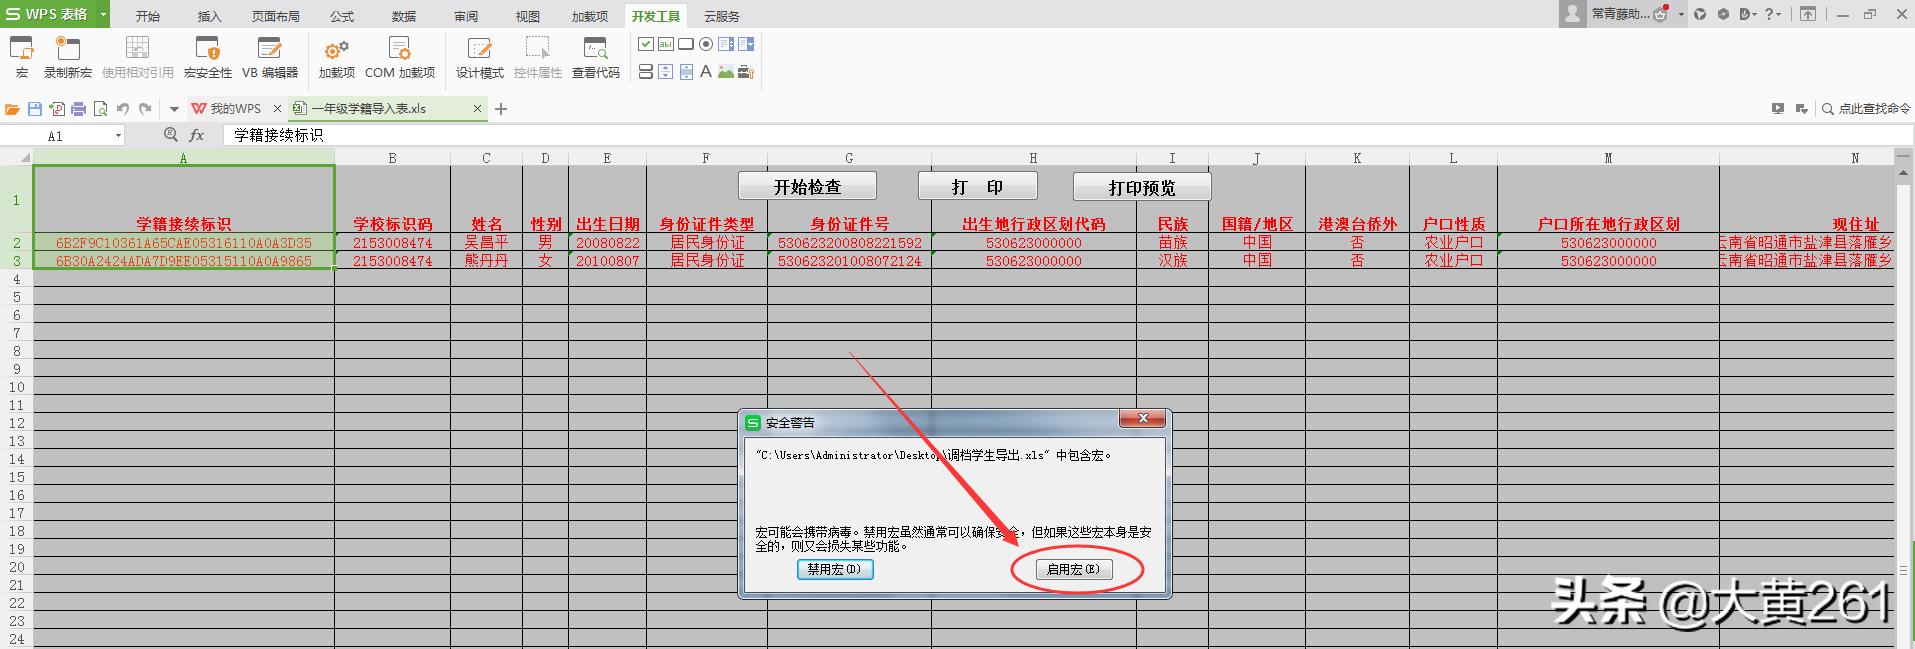Insert a label (A) control

point(706,72)
